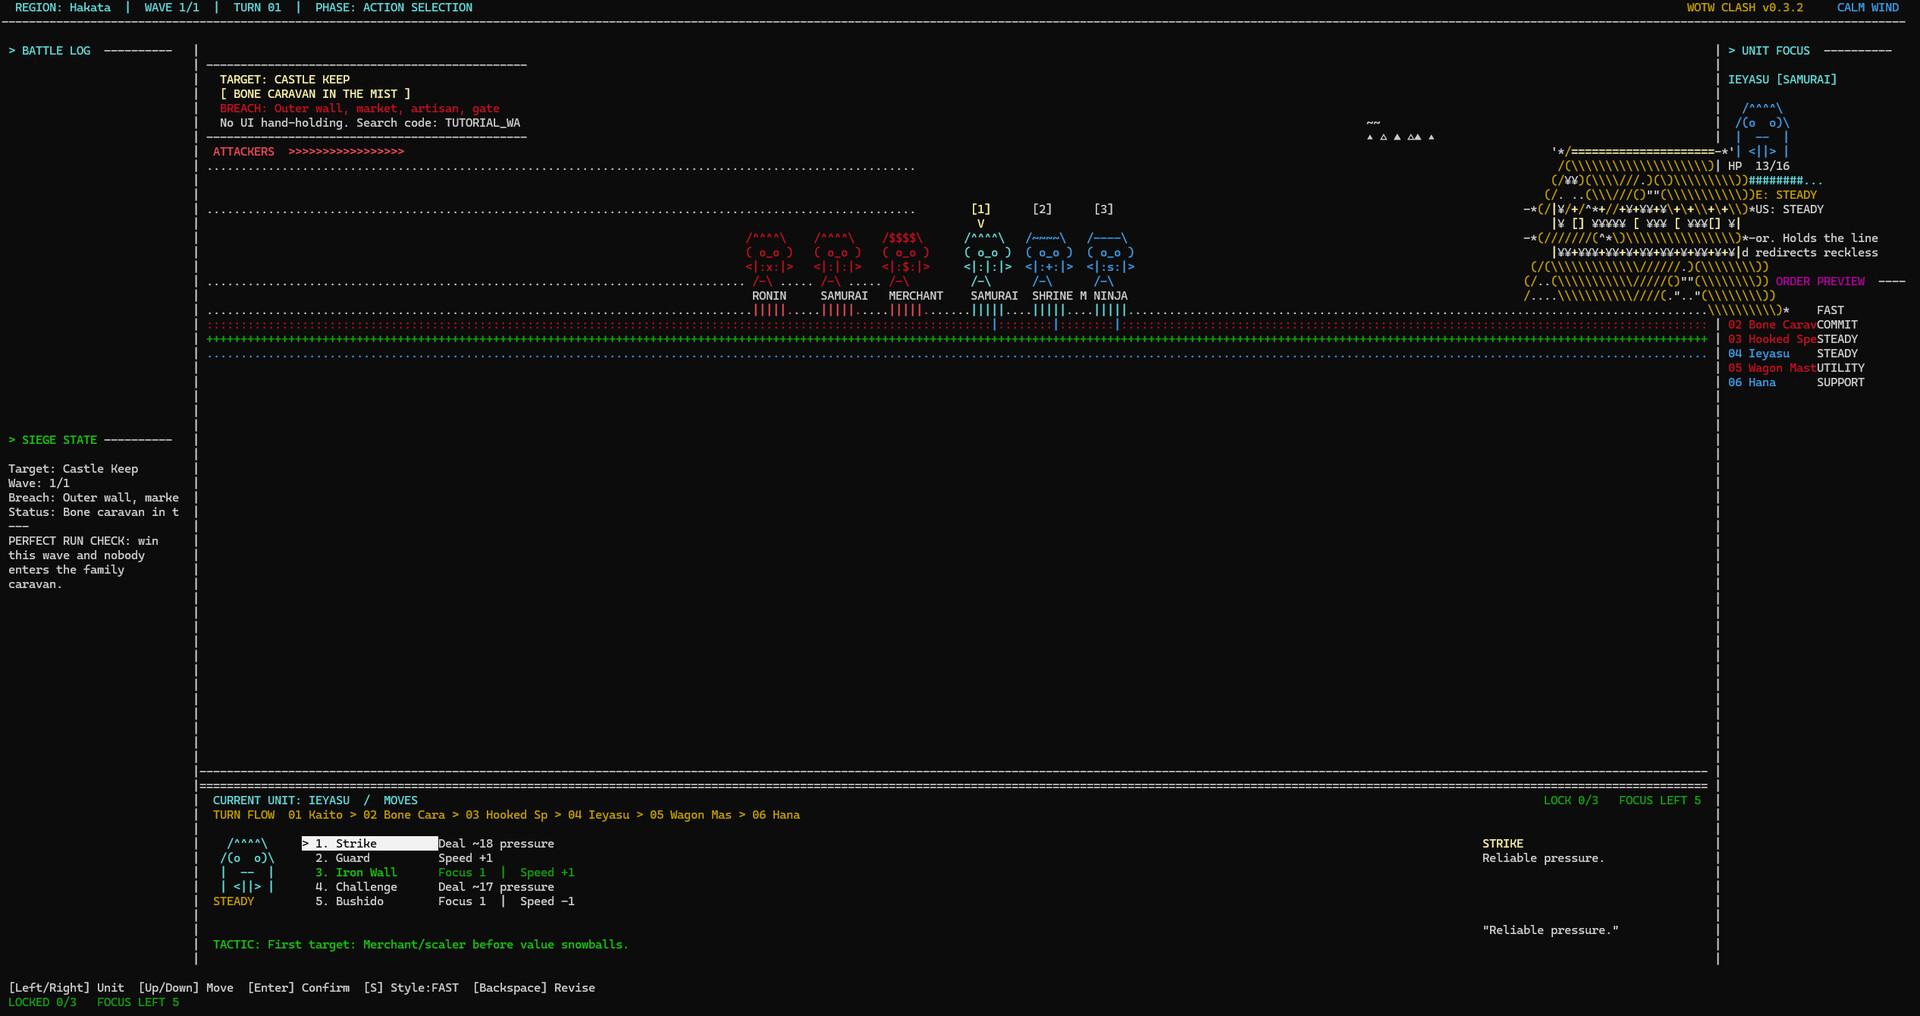Viewport: 1920px width, 1016px height.
Task: Click the ATTACKERS label
Action: click(x=243, y=152)
